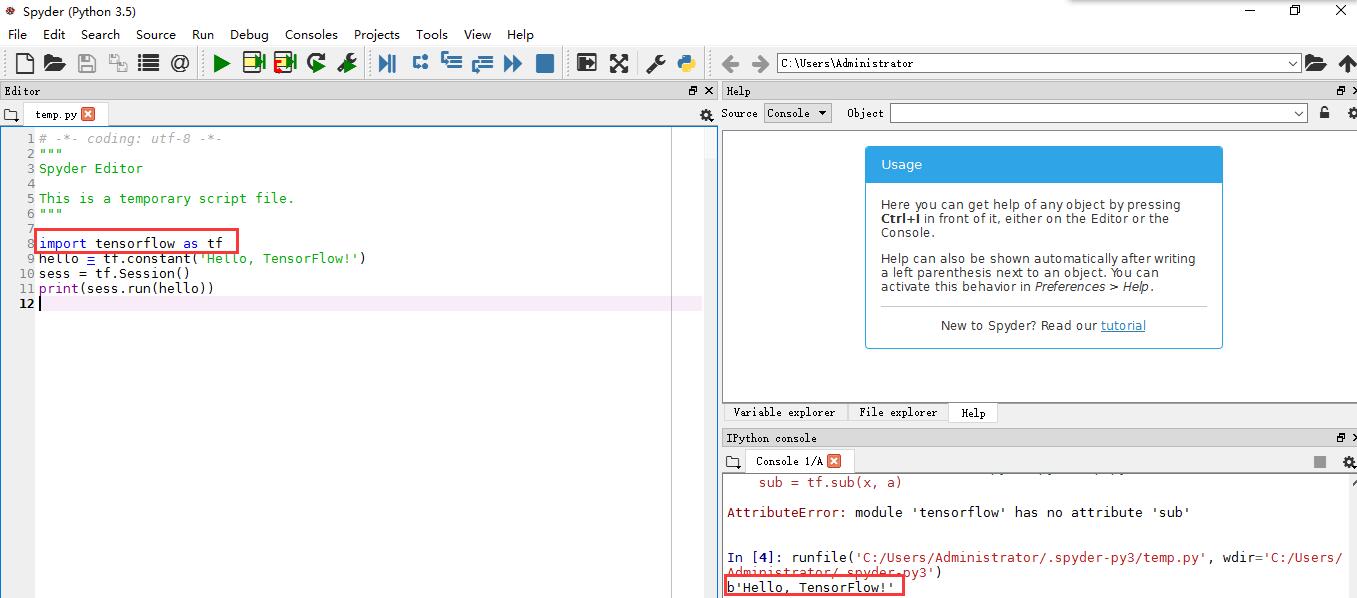Switch to the Variable explorer tab
The width and height of the screenshot is (1357, 598).
(x=784, y=412)
